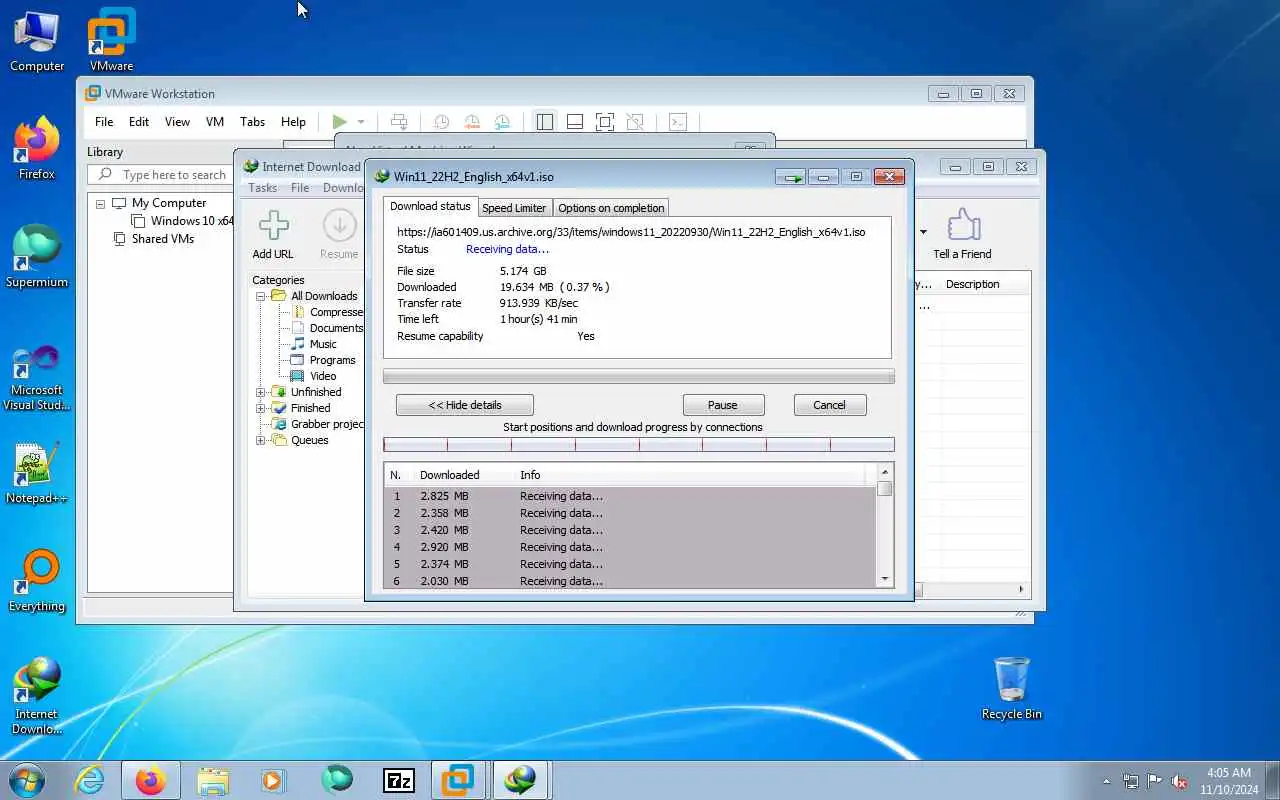Click volume muted icon in system tray

click(1179, 781)
